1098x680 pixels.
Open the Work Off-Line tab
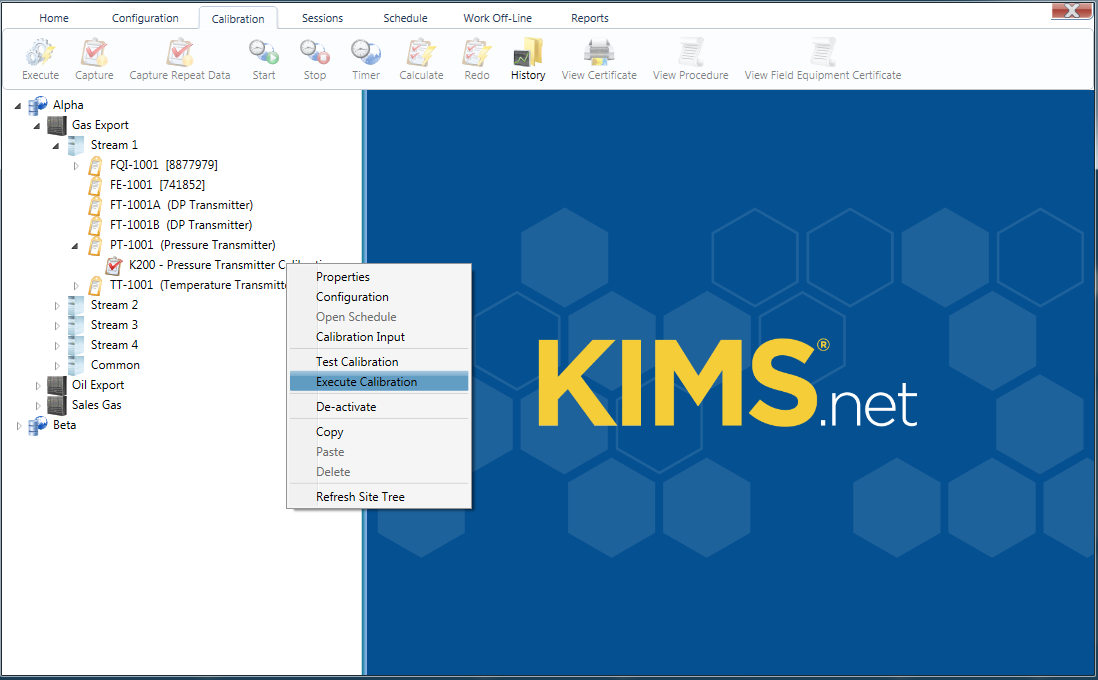497,18
